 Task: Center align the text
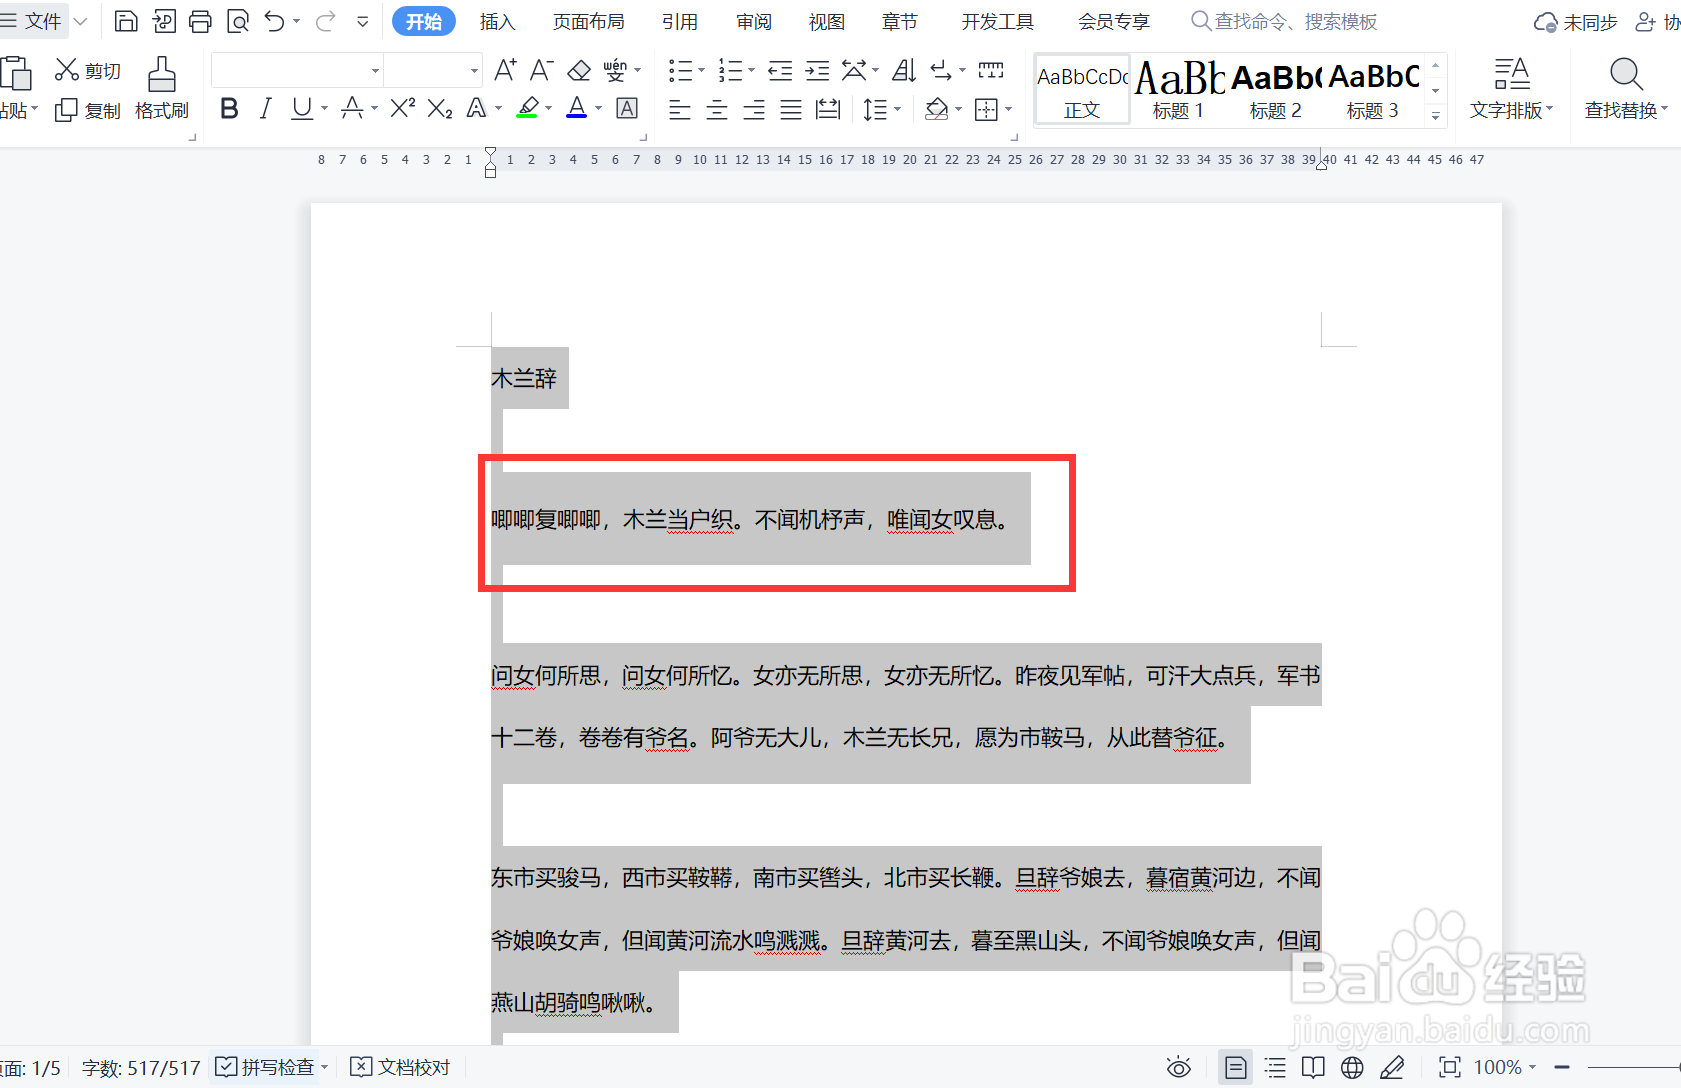(x=717, y=110)
